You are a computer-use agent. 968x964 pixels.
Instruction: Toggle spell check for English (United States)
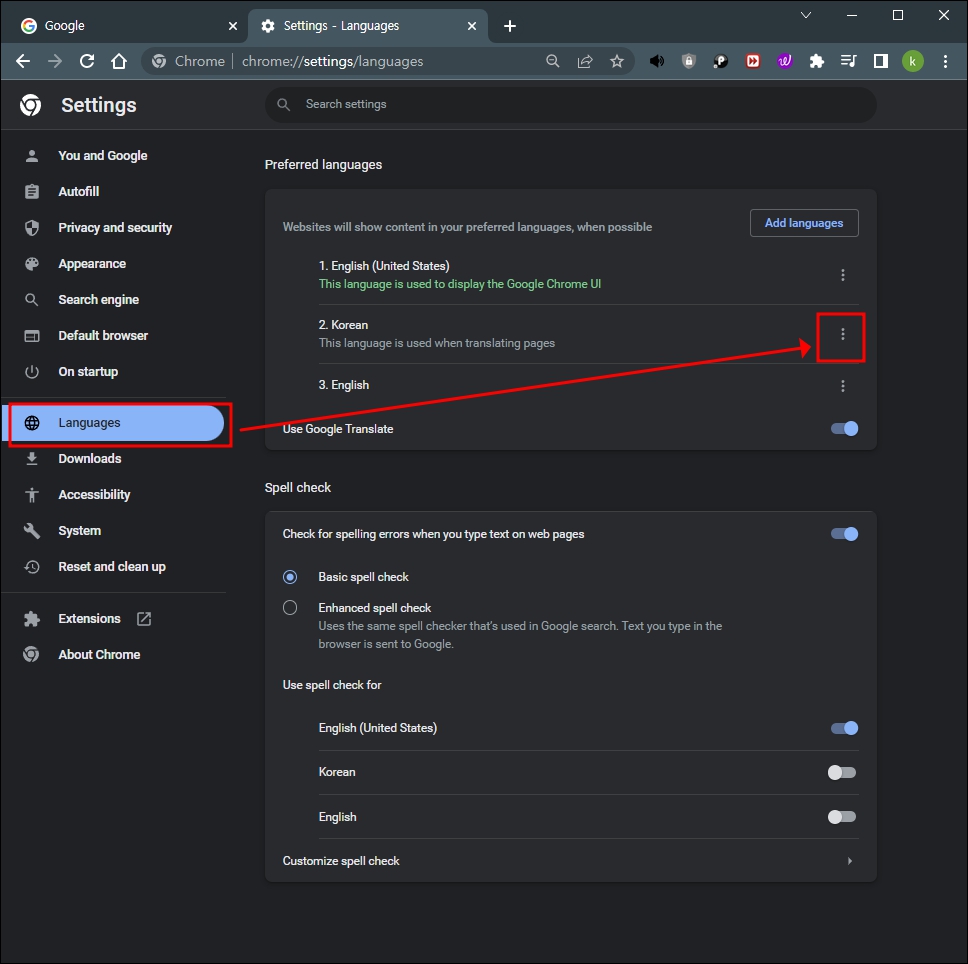(x=844, y=728)
